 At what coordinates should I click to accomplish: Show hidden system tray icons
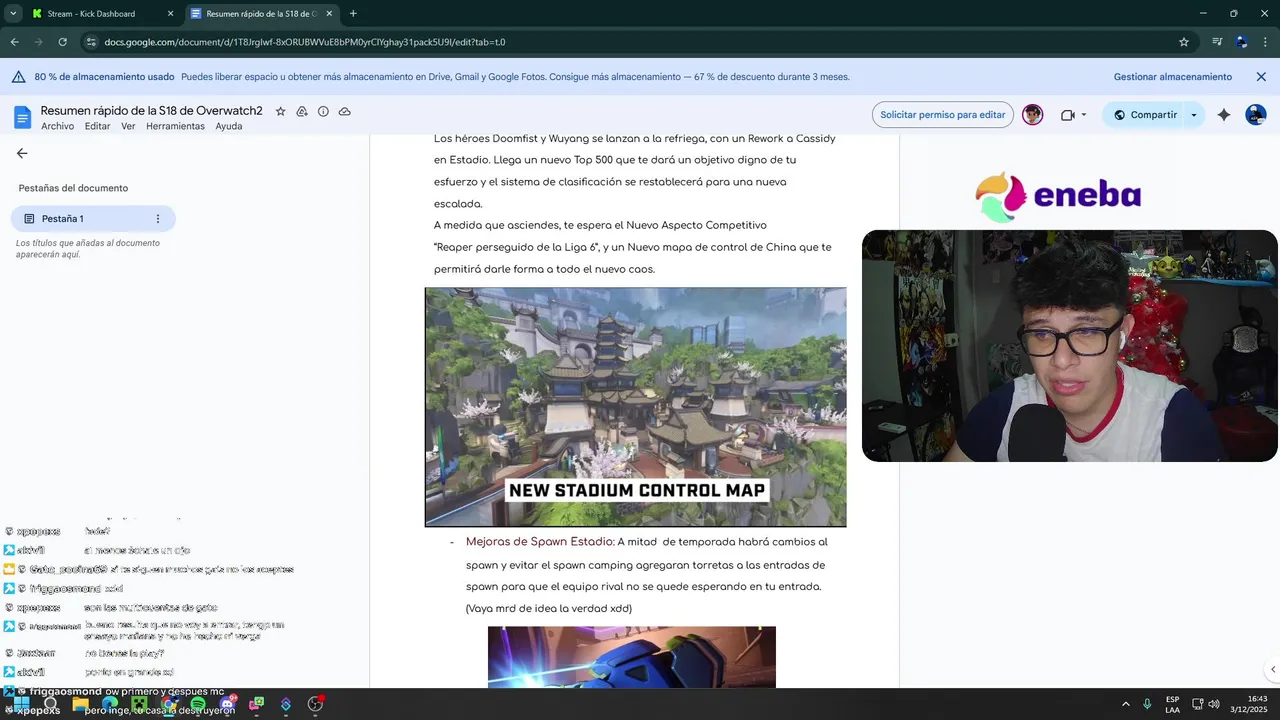point(1125,704)
